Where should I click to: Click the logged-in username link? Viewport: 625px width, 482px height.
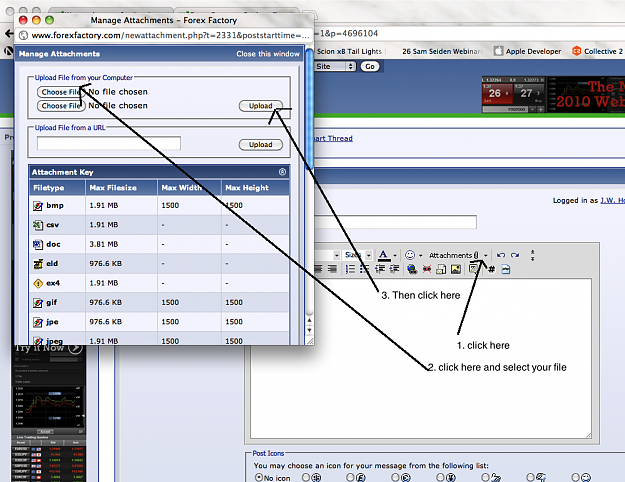[x=613, y=201]
